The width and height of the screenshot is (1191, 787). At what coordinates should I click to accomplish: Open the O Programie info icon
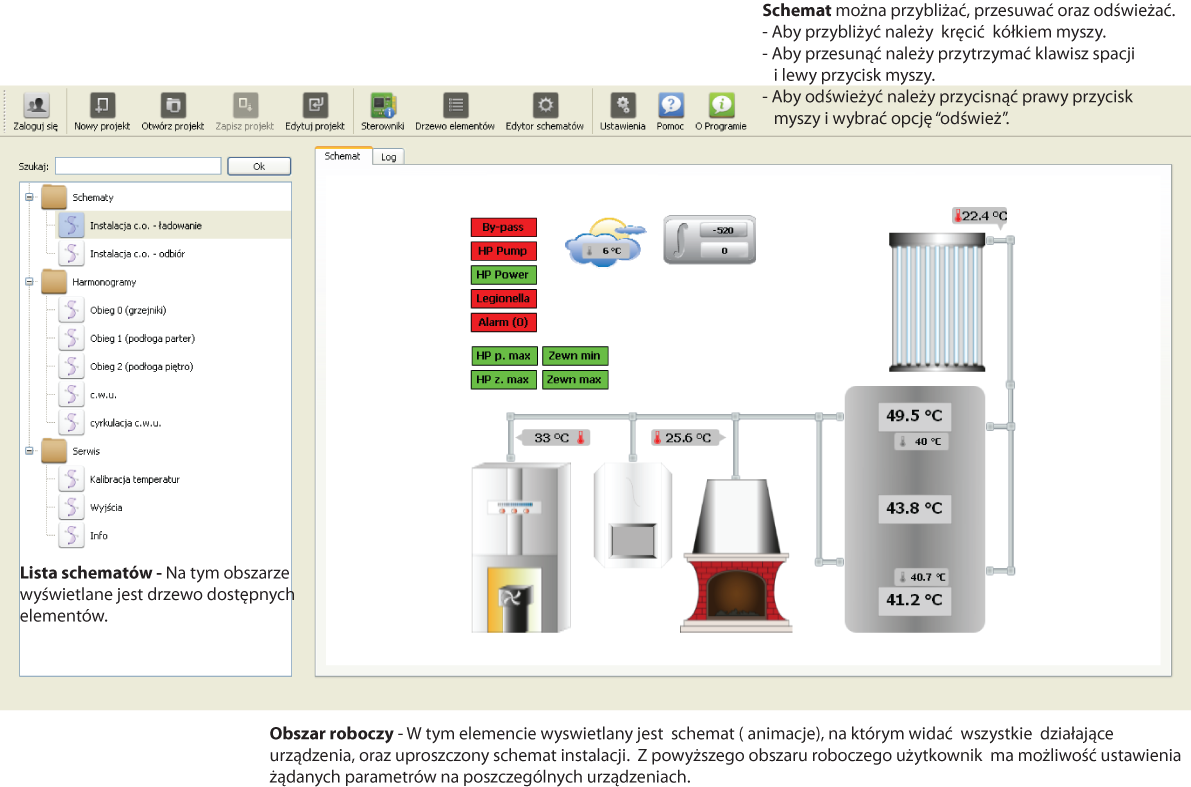[x=721, y=105]
